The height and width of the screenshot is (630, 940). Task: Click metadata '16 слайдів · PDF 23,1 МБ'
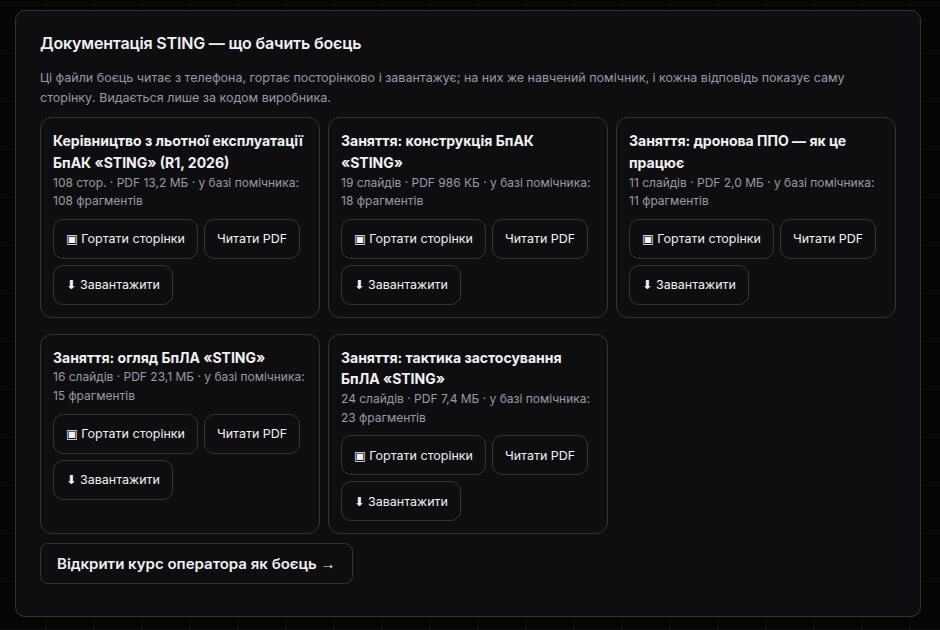pyautogui.click(x=123, y=377)
